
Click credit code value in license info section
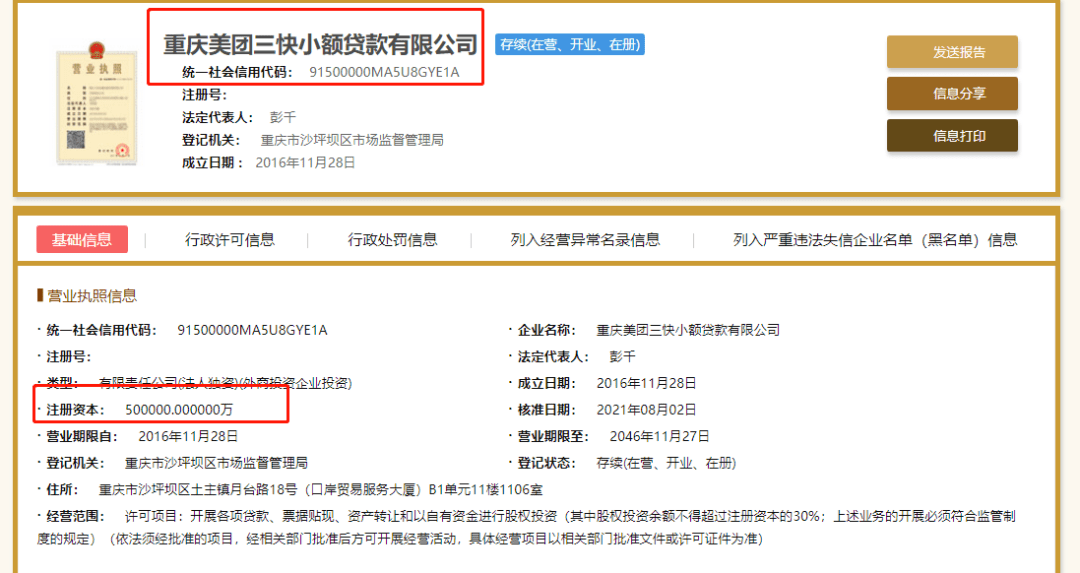[x=252, y=331]
